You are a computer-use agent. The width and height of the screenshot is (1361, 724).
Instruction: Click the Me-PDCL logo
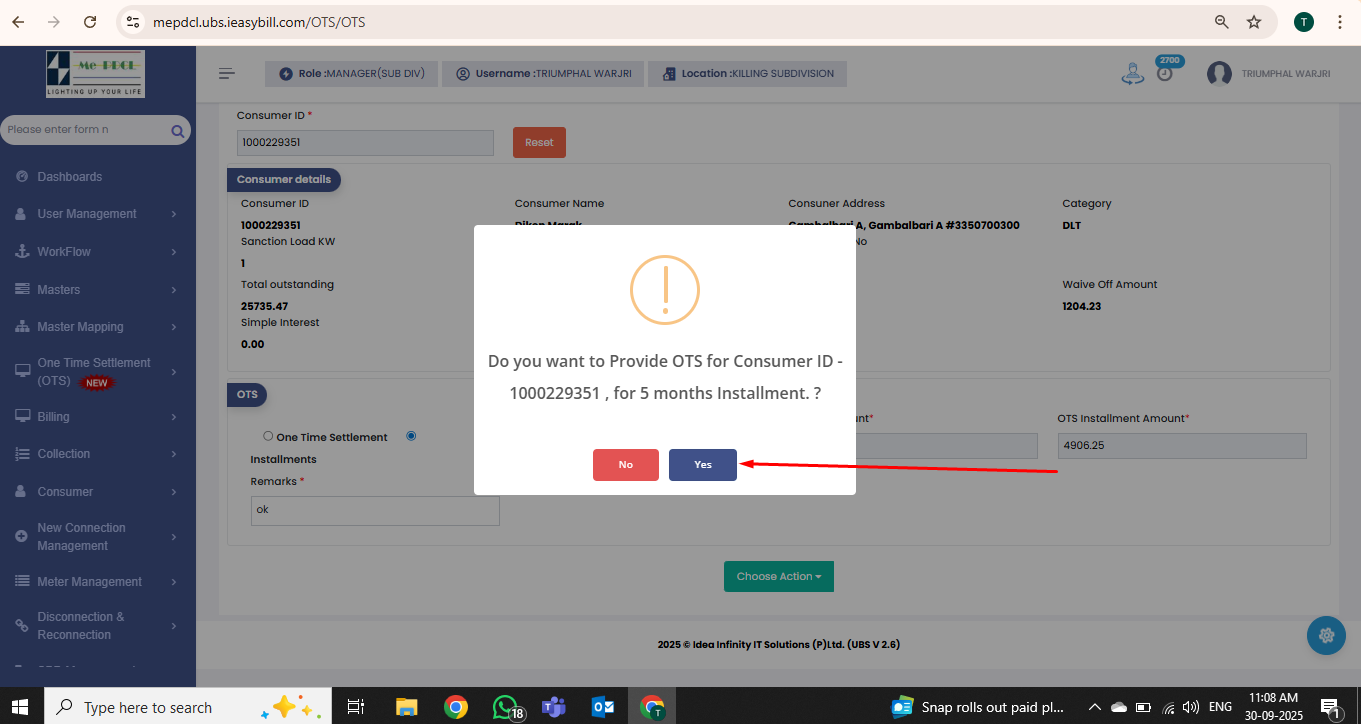tap(95, 74)
